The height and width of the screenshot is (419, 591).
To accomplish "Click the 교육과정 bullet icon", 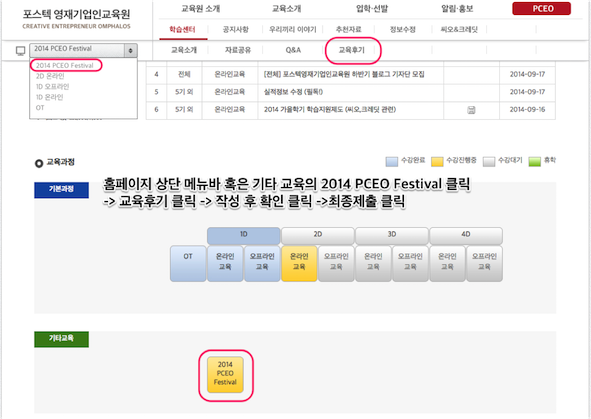I will click(x=38, y=163).
